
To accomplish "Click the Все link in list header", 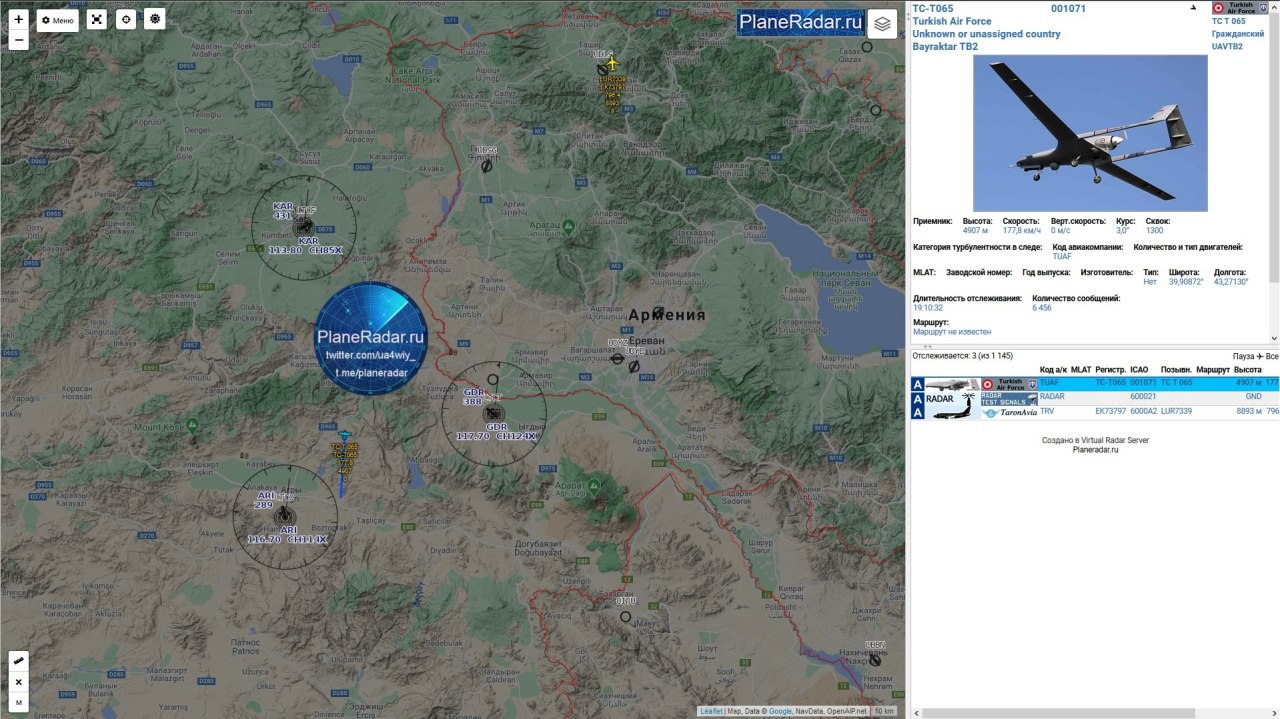I will click(1272, 356).
